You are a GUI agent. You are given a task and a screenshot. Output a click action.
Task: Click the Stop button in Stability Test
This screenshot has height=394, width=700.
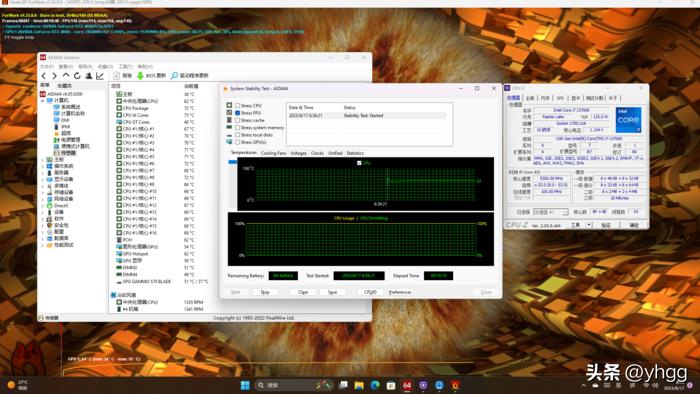[x=265, y=292]
